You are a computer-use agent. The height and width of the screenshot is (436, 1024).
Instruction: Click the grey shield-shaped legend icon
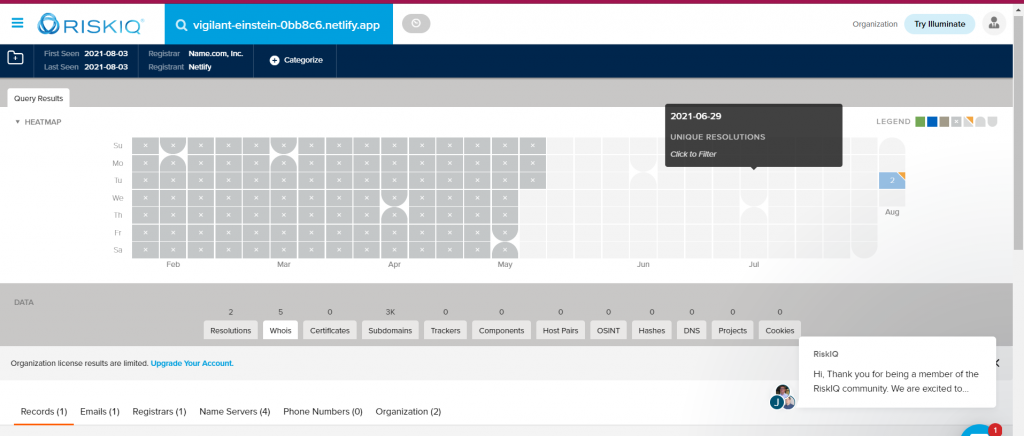point(993,121)
